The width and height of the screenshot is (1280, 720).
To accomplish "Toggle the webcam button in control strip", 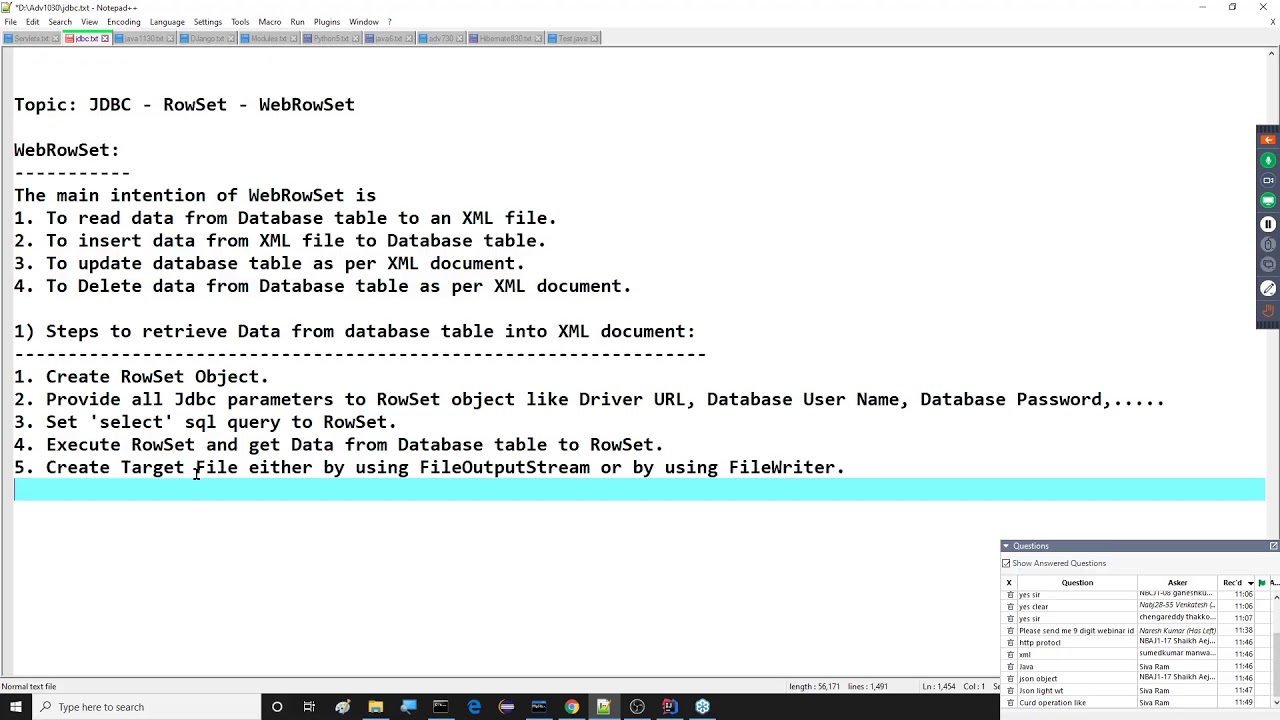I will [x=1268, y=181].
